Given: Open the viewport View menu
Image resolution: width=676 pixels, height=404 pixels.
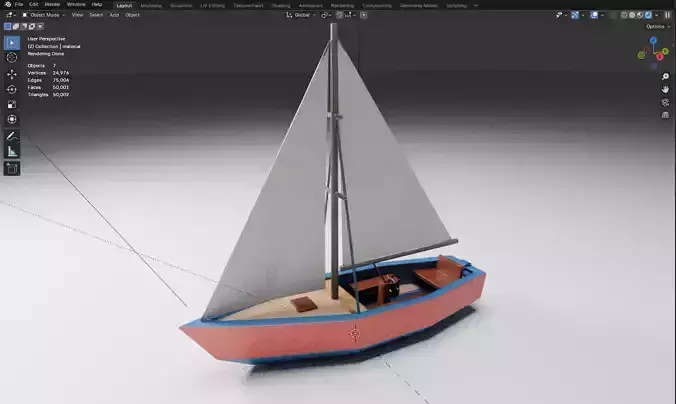Looking at the screenshot, I should [x=78, y=15].
